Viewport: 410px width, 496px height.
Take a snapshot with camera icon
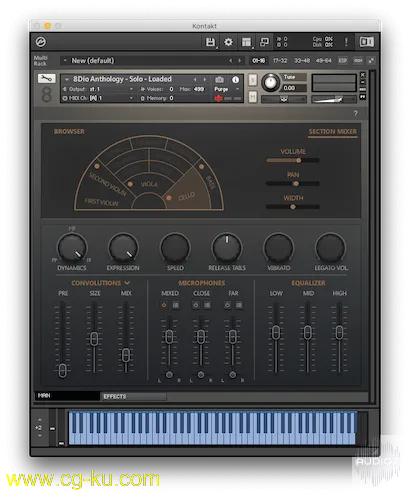pyautogui.click(x=219, y=80)
